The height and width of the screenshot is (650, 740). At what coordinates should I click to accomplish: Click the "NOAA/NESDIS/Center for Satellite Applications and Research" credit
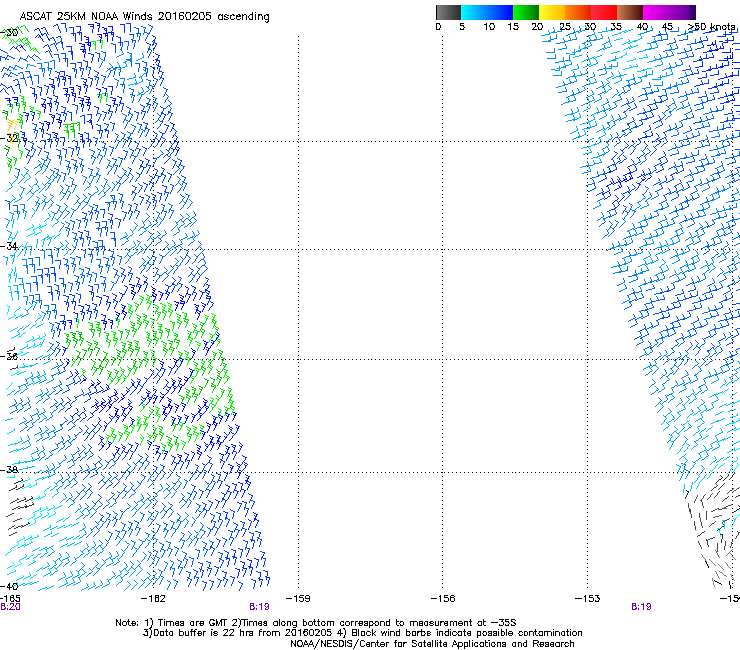432,644
